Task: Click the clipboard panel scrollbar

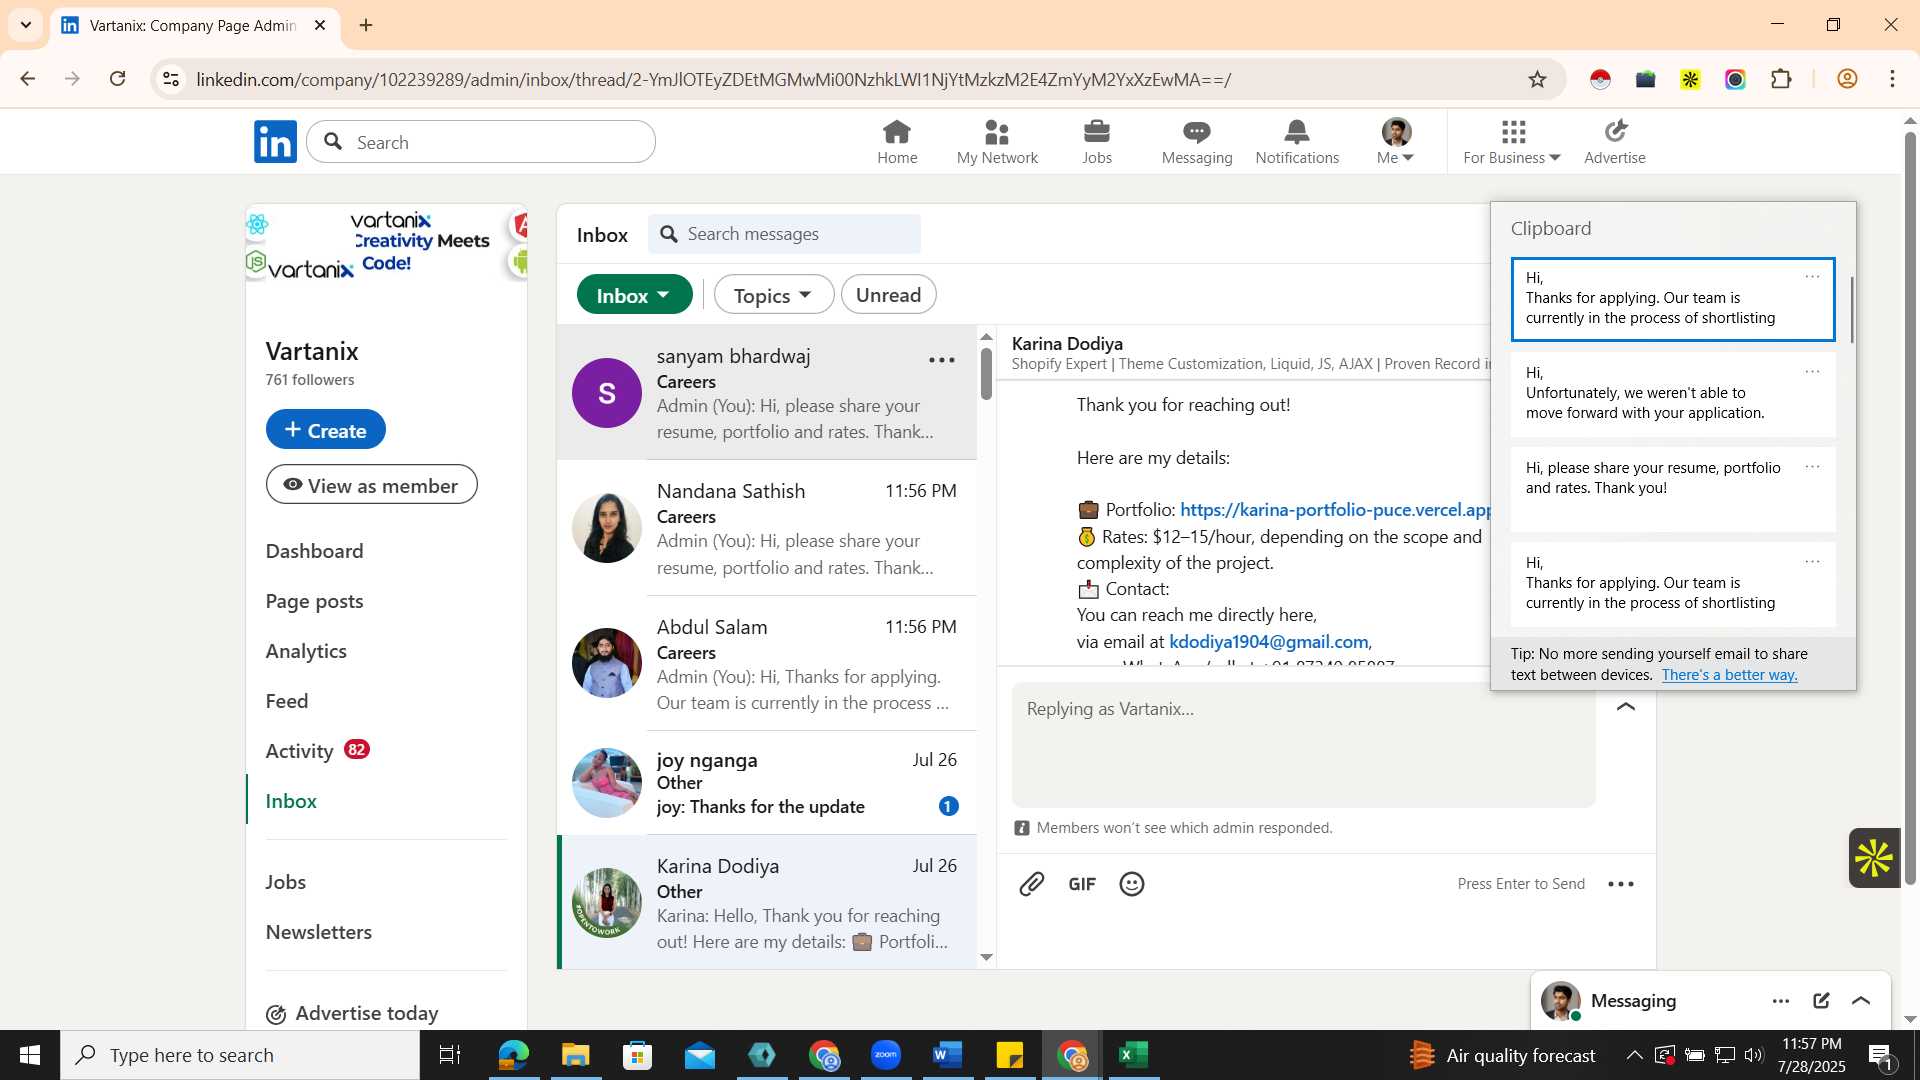Action: coord(1851,309)
